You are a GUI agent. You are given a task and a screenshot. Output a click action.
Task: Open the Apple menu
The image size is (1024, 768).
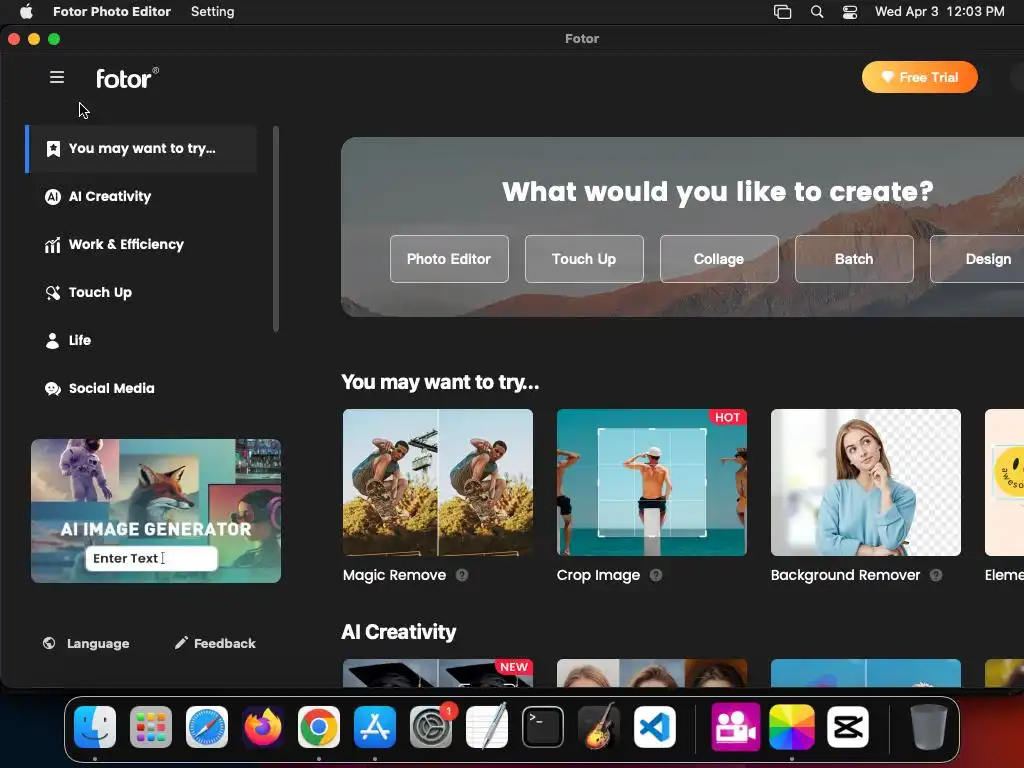click(26, 12)
